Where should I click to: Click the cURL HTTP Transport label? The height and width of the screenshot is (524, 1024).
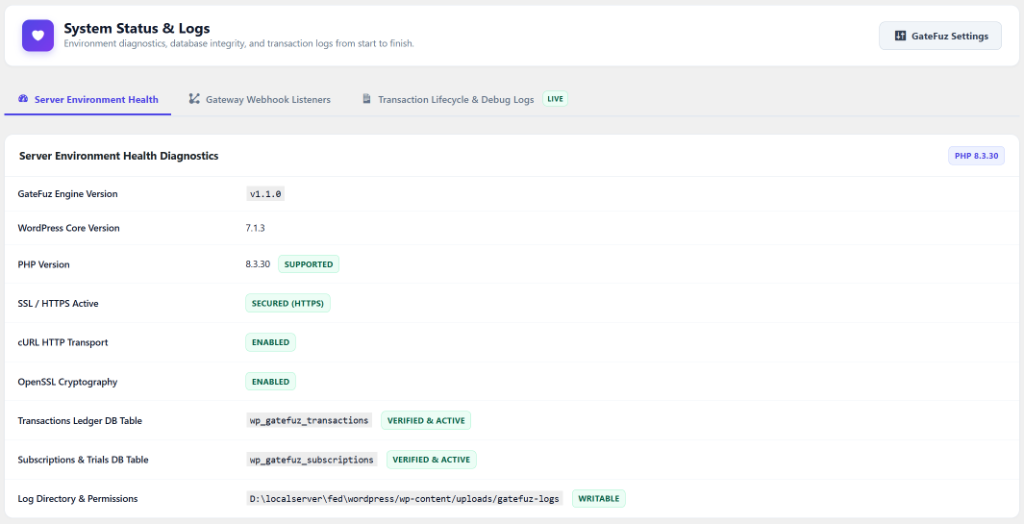tap(63, 342)
